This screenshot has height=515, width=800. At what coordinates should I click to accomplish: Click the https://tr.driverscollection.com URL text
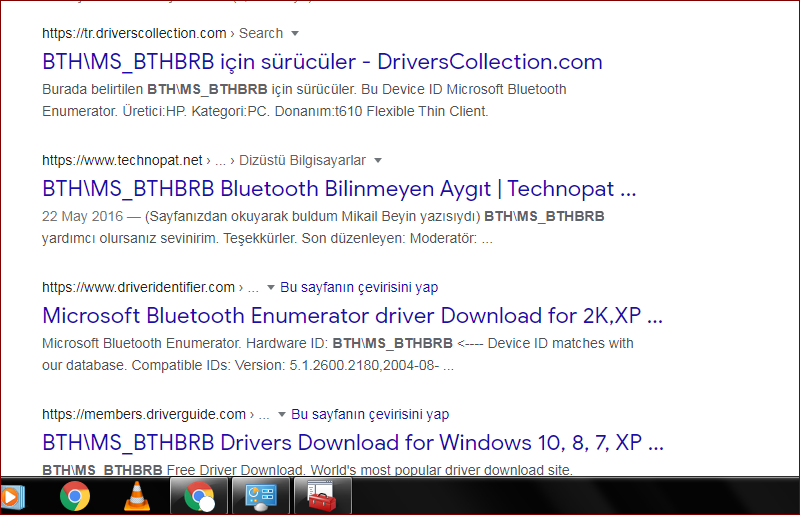click(134, 33)
